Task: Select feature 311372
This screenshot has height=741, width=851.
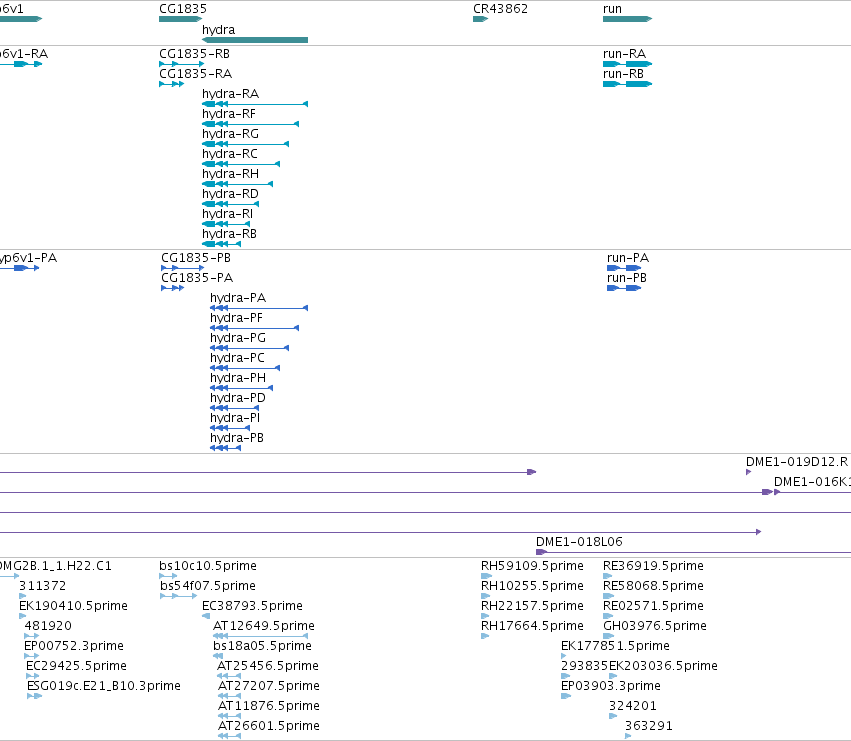Action: (42, 586)
